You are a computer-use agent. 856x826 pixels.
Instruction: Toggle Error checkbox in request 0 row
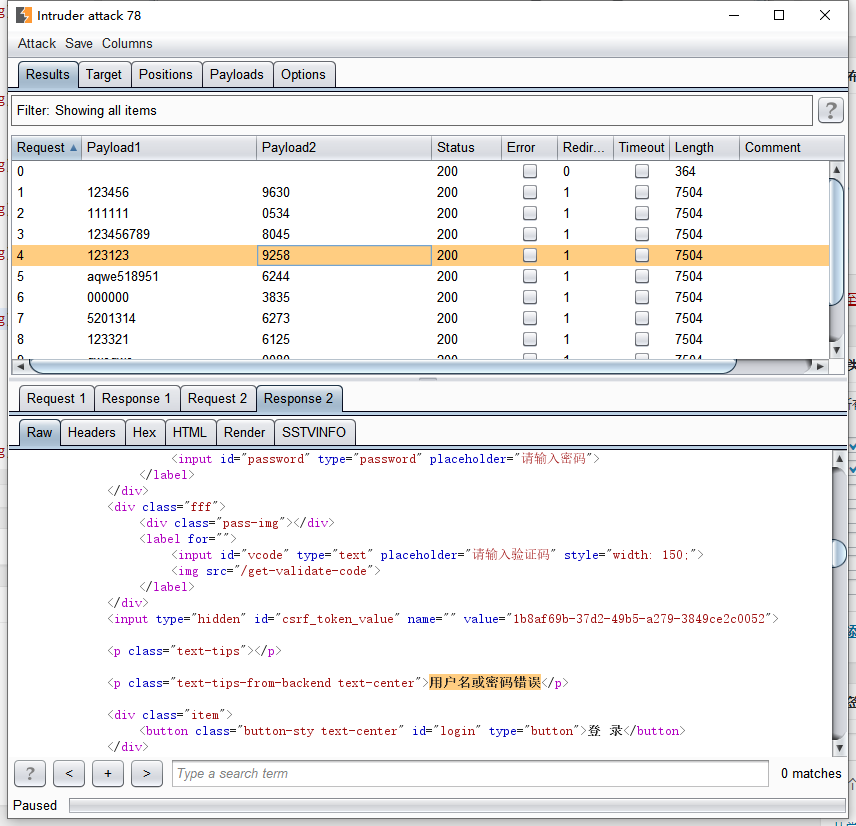pyautogui.click(x=530, y=171)
